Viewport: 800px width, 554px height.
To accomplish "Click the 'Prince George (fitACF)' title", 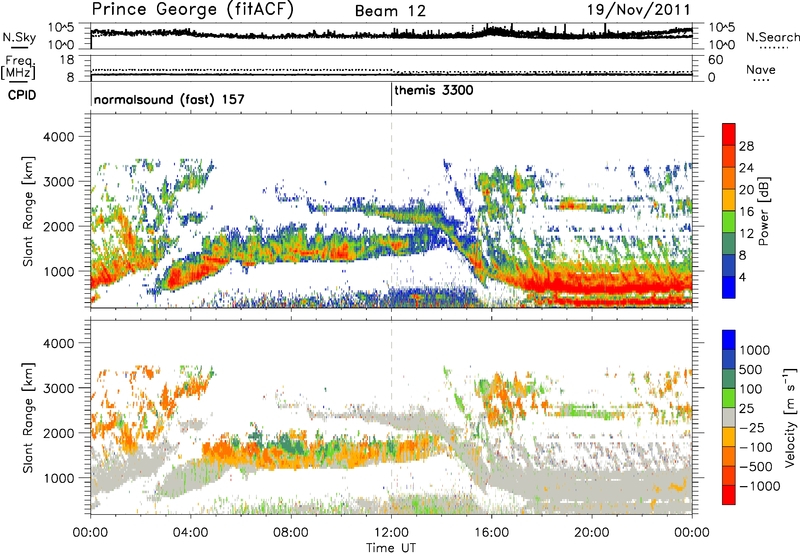I will click(192, 9).
